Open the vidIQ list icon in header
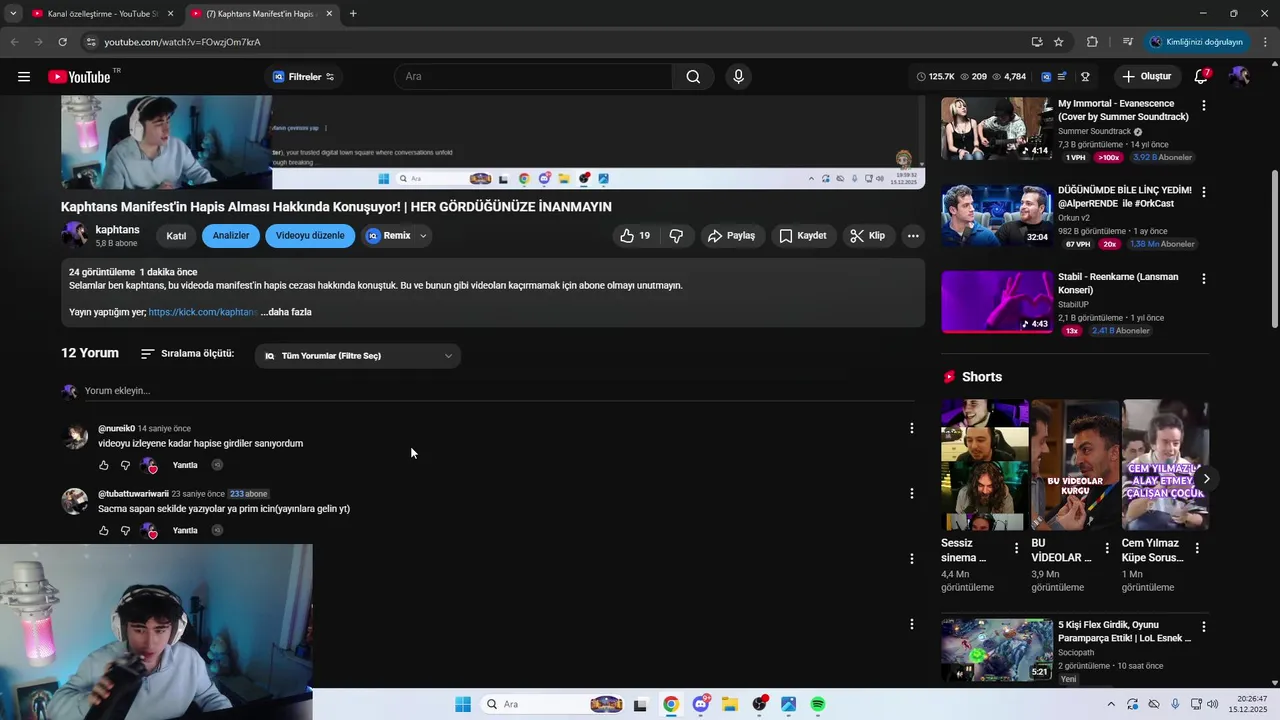 coord(1062,77)
